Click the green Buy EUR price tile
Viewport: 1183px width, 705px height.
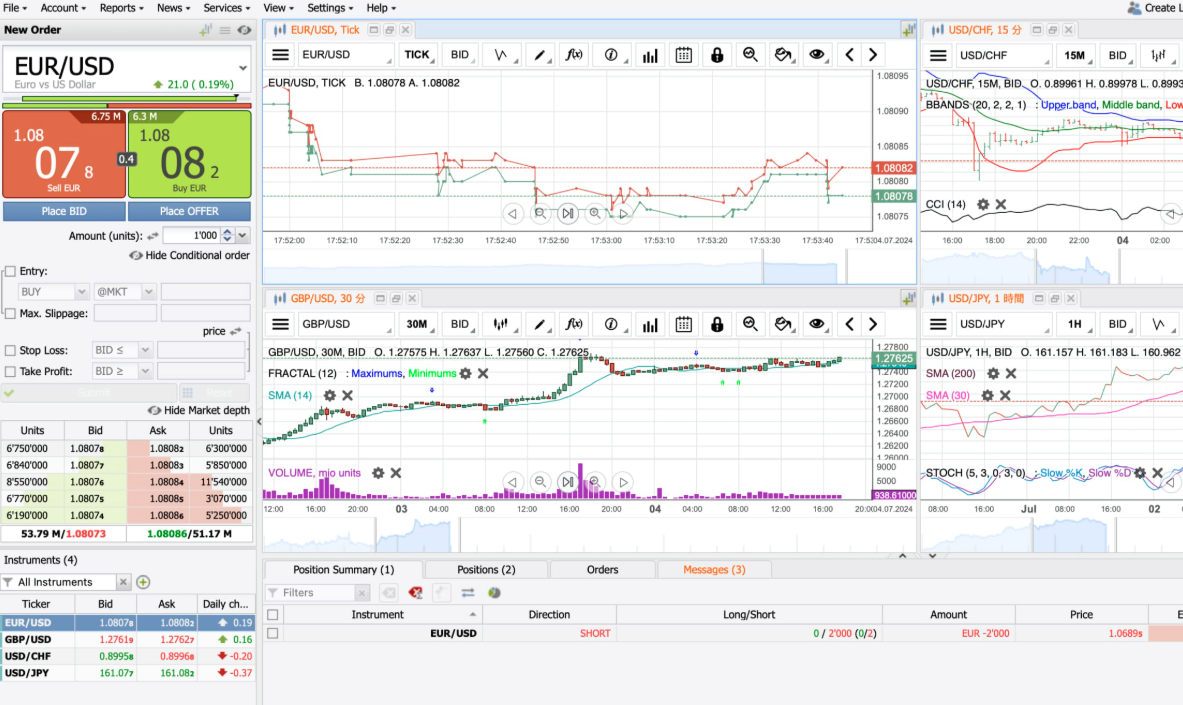click(189, 154)
